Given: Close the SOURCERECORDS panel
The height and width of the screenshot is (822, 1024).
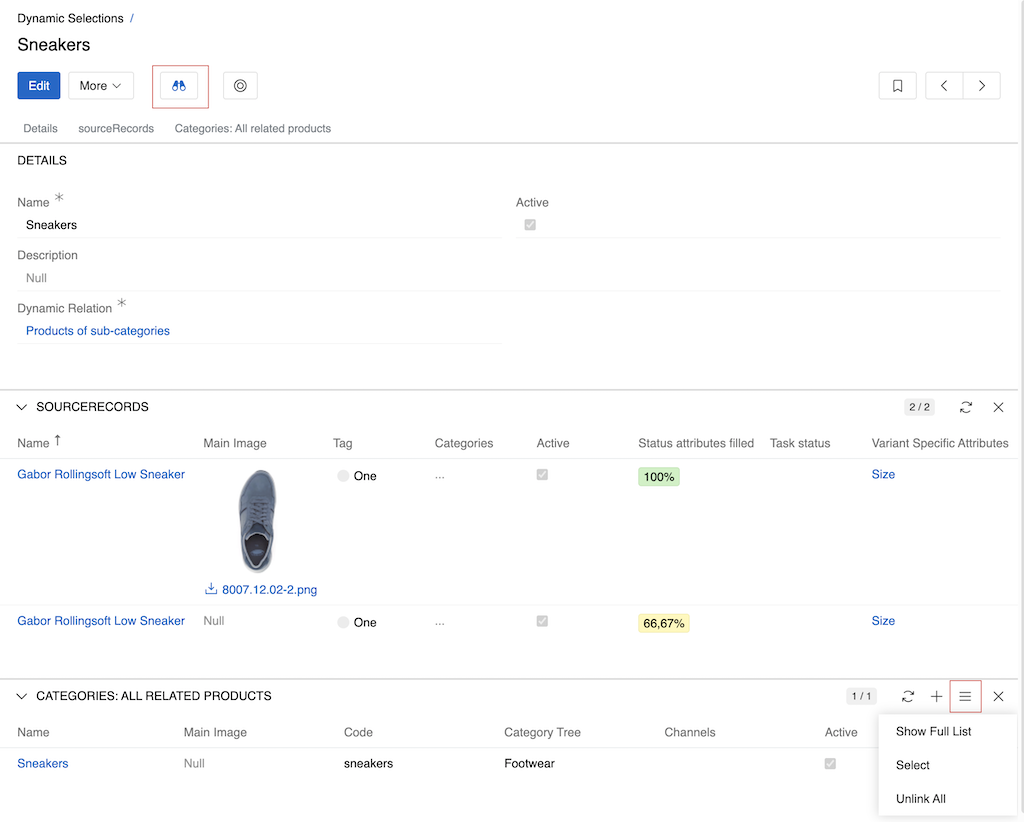Looking at the screenshot, I should 998,407.
